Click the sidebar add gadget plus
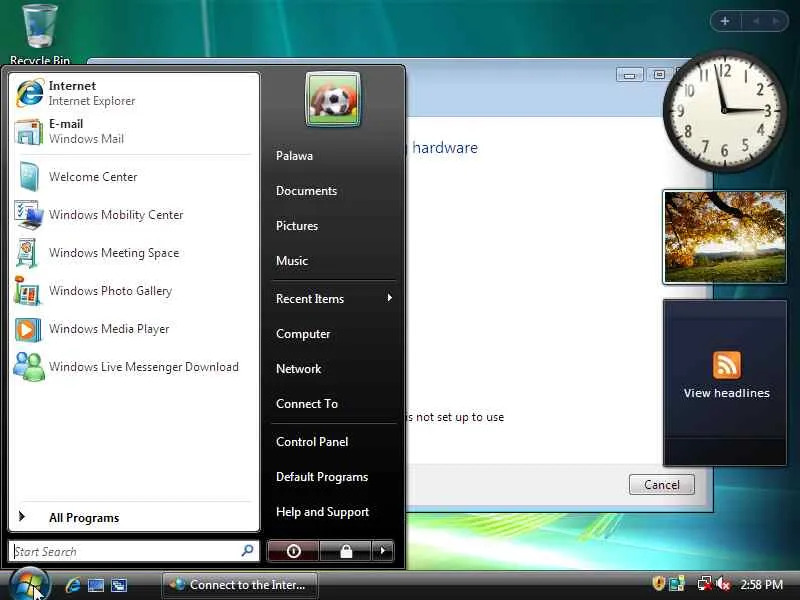This screenshot has width=800, height=600. point(724,21)
